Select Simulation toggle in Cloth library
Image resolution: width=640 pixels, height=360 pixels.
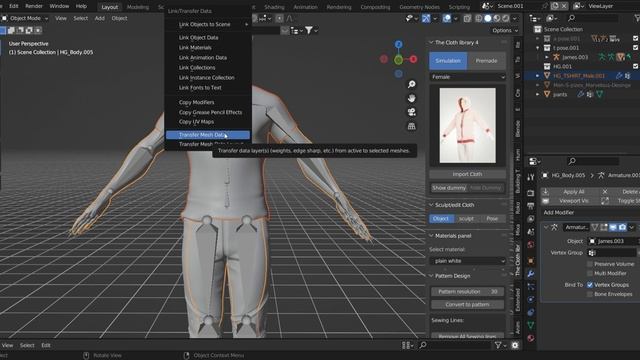click(x=448, y=61)
